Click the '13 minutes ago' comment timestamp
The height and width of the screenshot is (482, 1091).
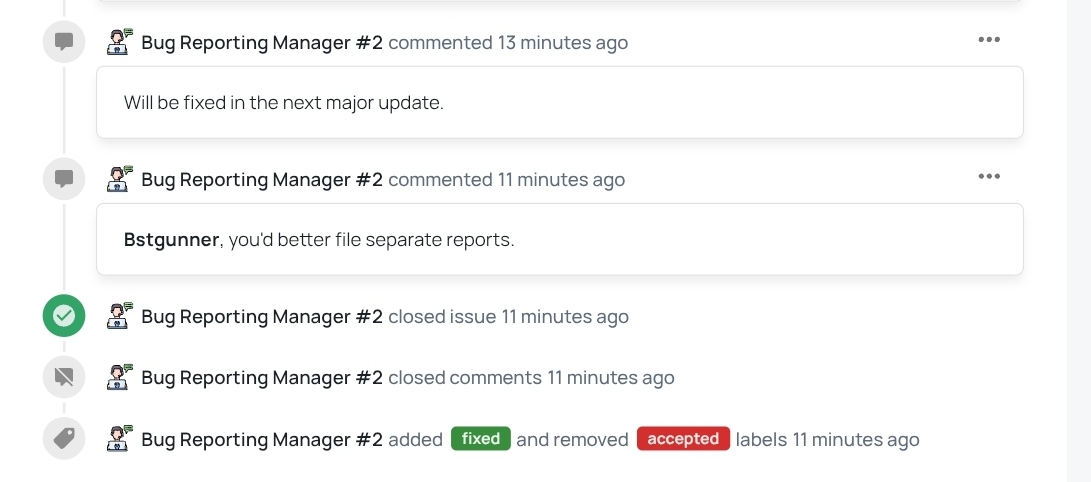(562, 42)
